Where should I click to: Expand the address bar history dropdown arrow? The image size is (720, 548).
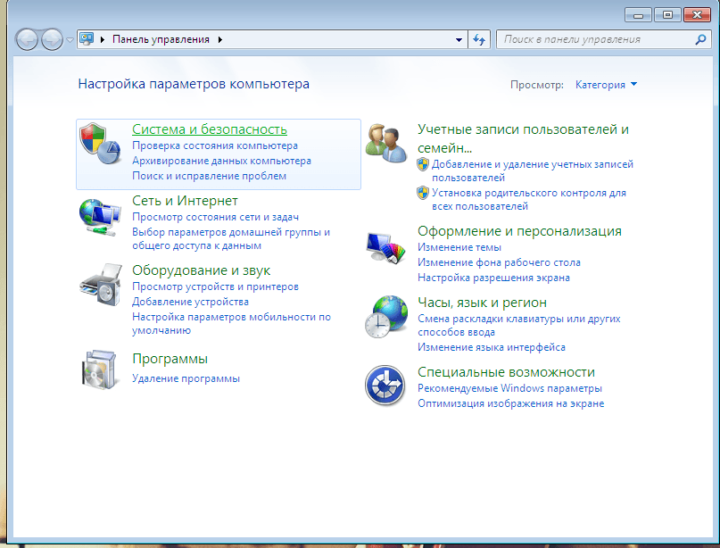459,40
